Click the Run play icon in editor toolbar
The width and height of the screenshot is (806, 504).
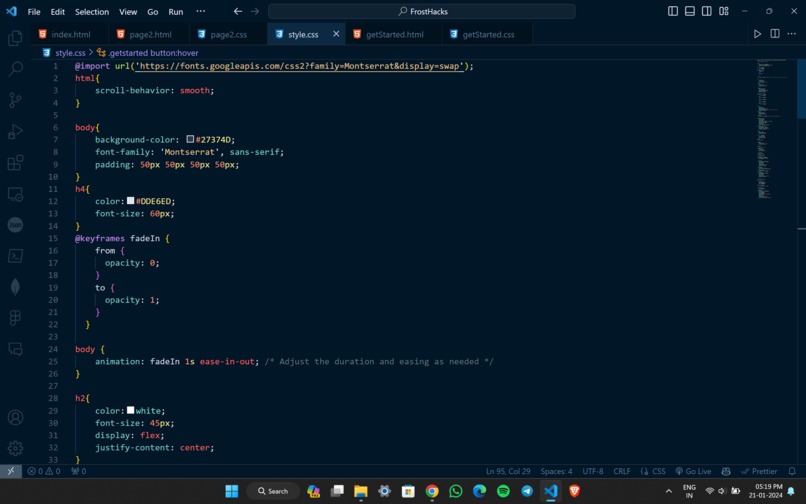click(757, 34)
